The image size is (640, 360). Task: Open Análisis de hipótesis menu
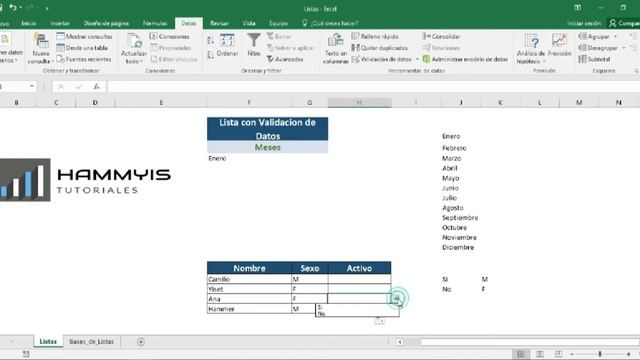(x=531, y=49)
